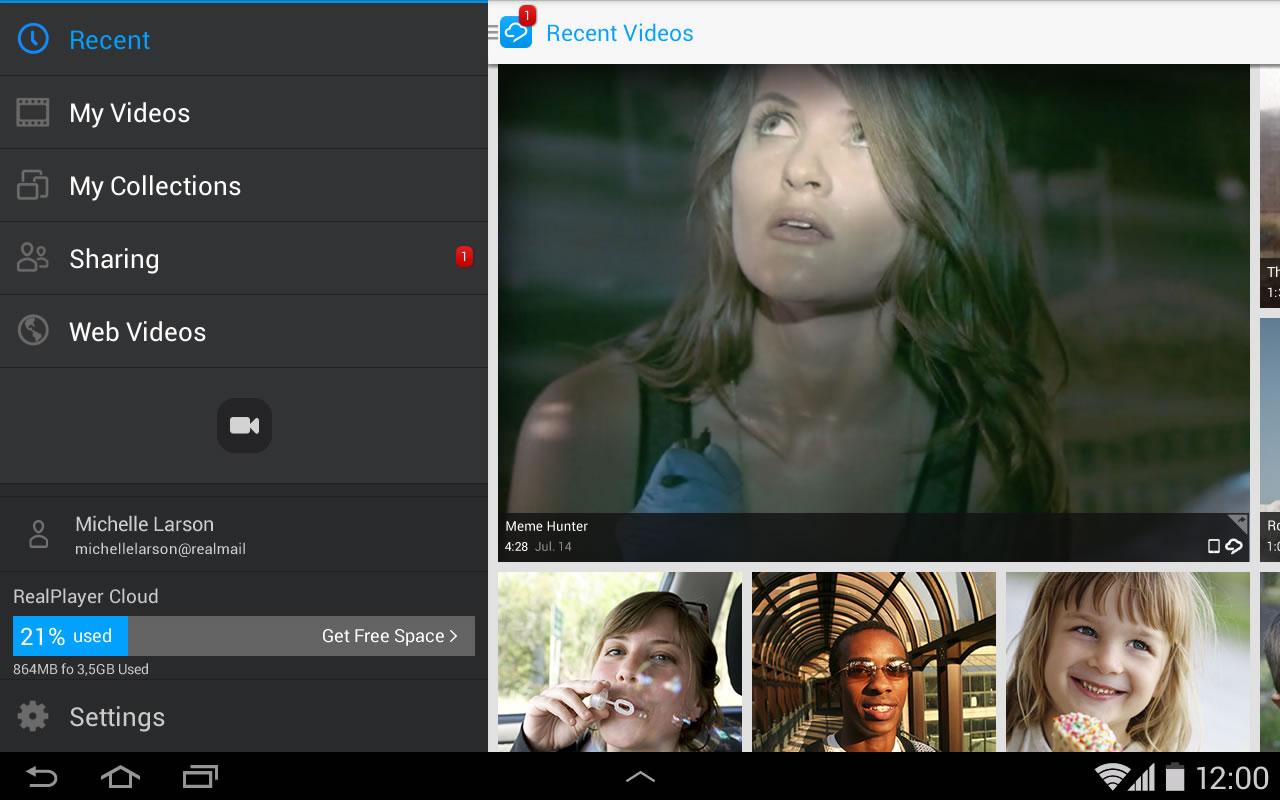Click the clock icon beside Recent
Viewport: 1280px width, 800px height.
[33, 39]
